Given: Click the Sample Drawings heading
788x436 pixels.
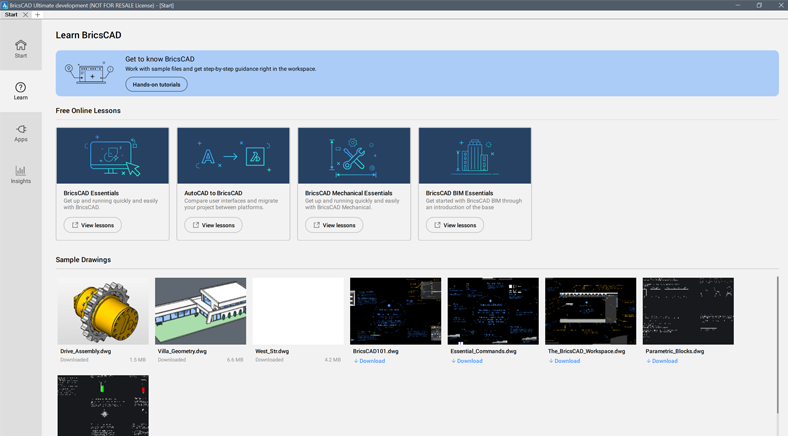Looking at the screenshot, I should tap(83, 260).
